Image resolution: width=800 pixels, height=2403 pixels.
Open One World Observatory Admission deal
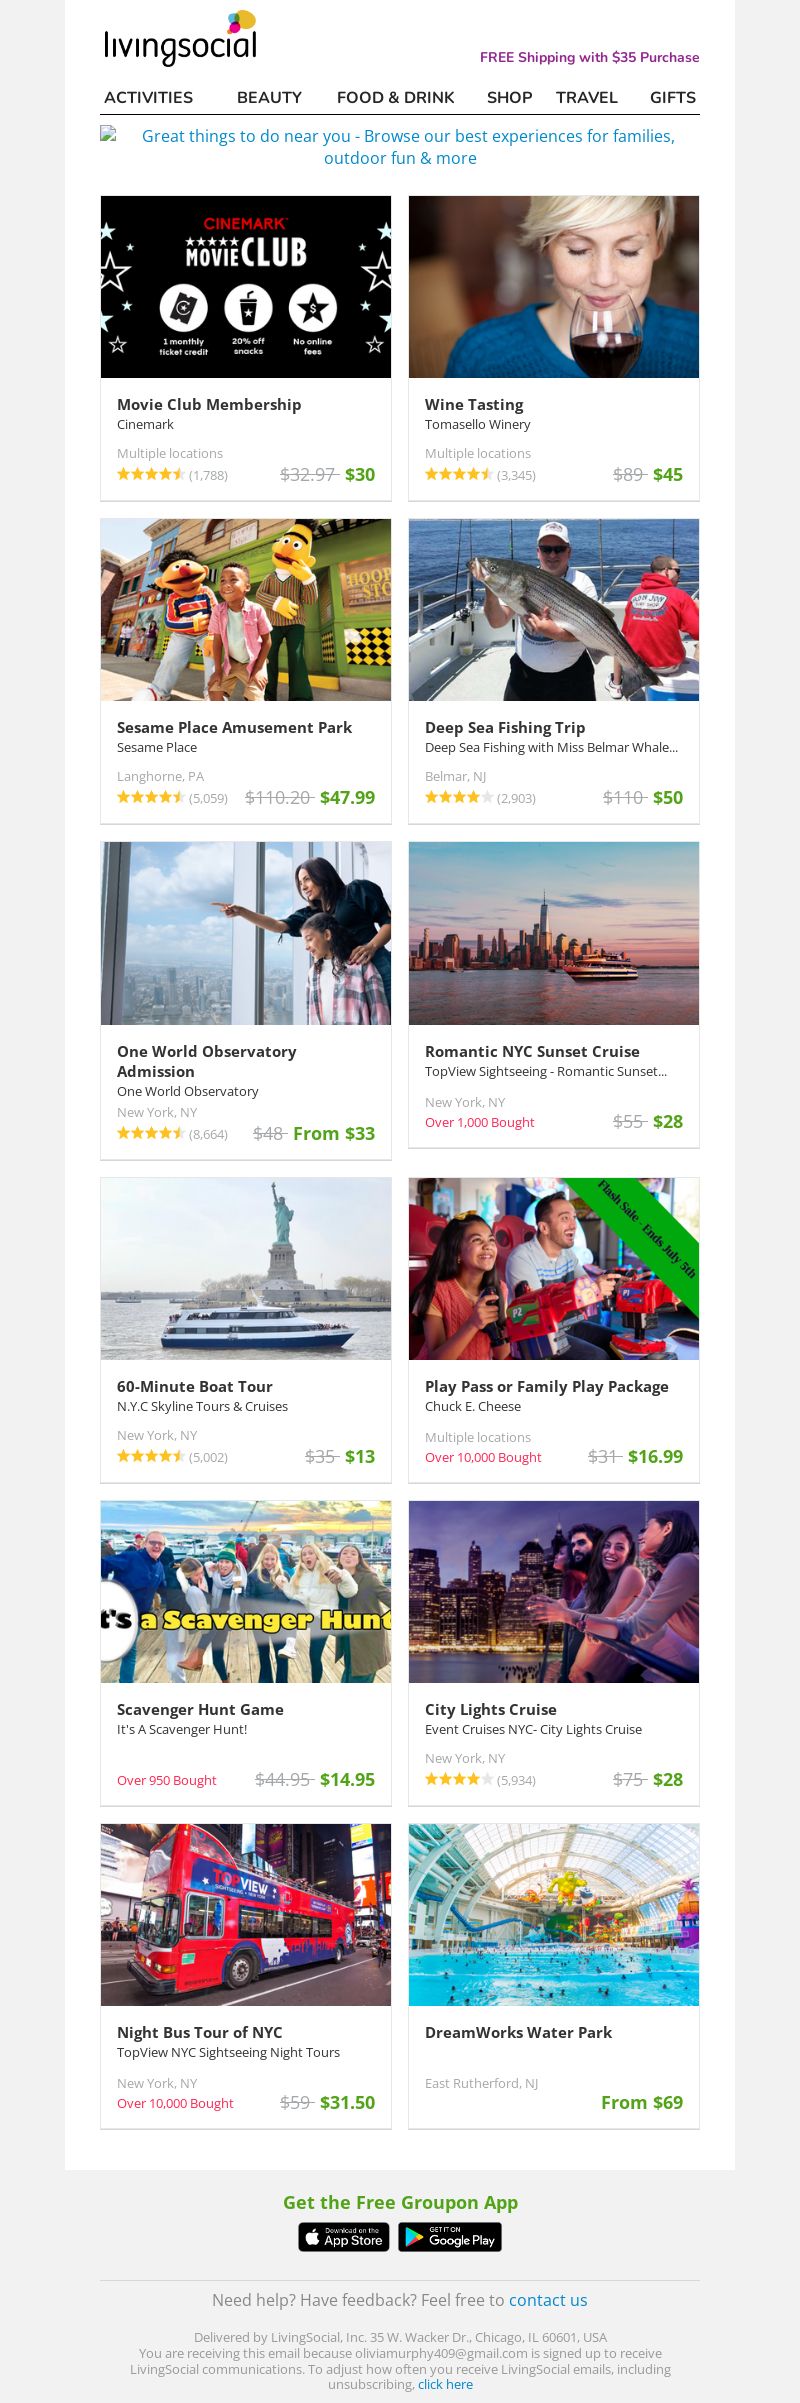207,1061
